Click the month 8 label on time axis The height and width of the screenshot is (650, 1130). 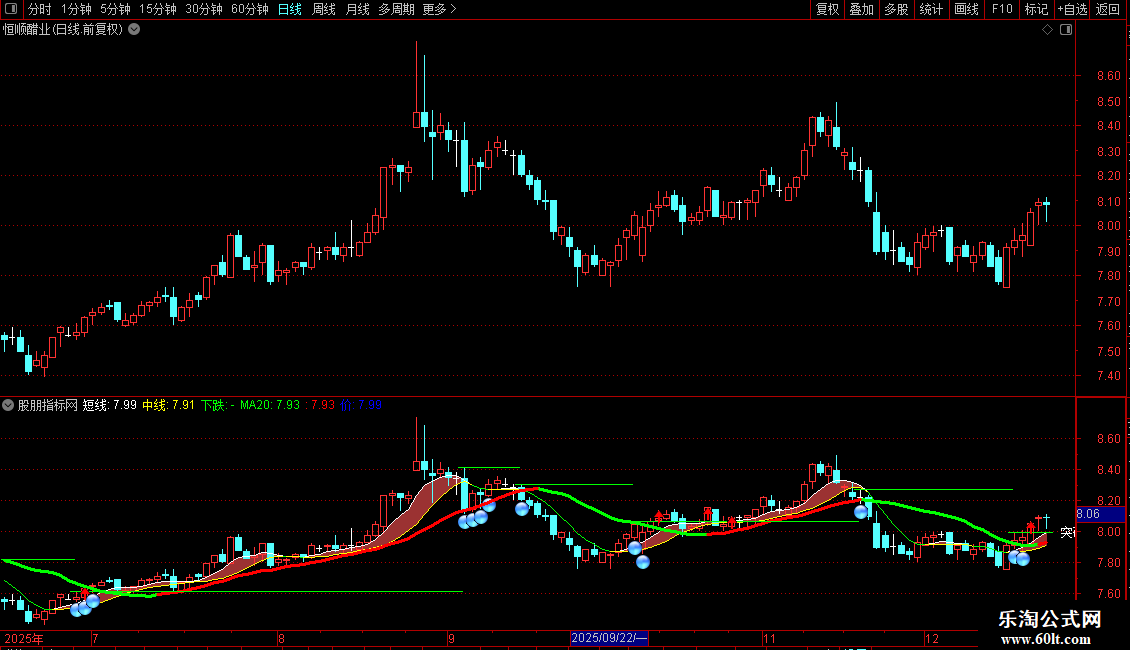281,638
